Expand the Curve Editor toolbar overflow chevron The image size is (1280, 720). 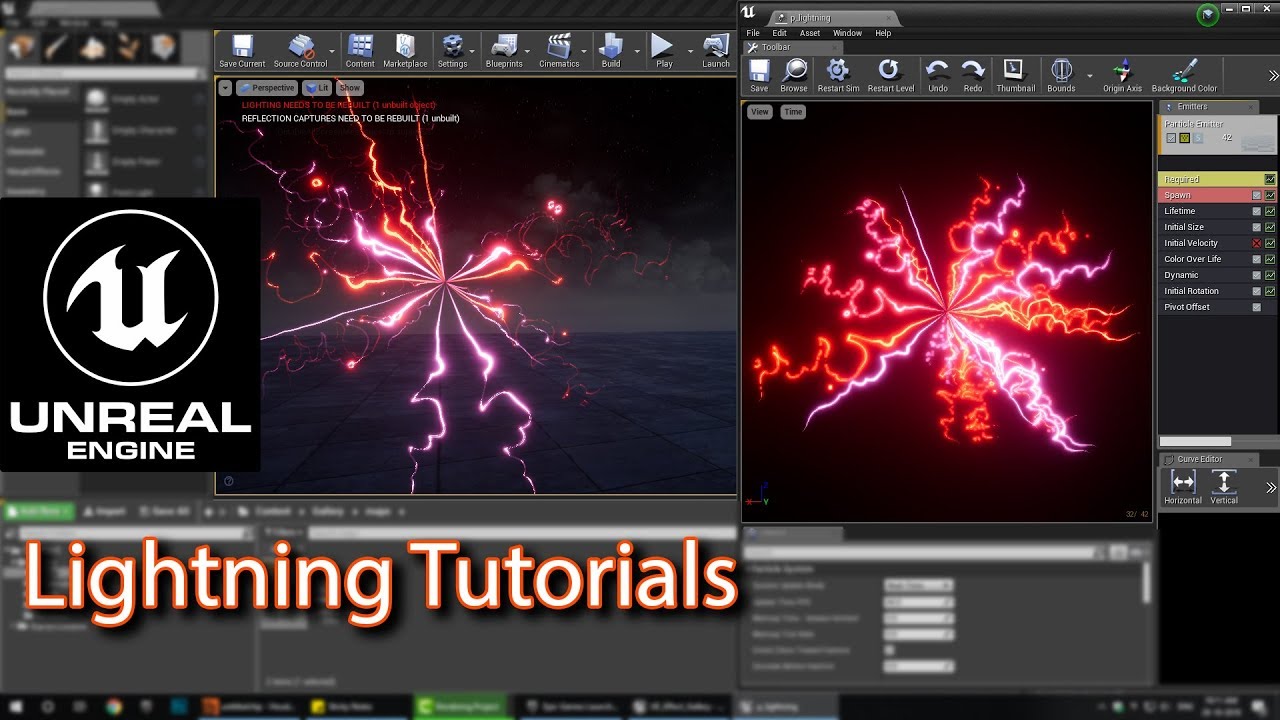pyautogui.click(x=1271, y=488)
